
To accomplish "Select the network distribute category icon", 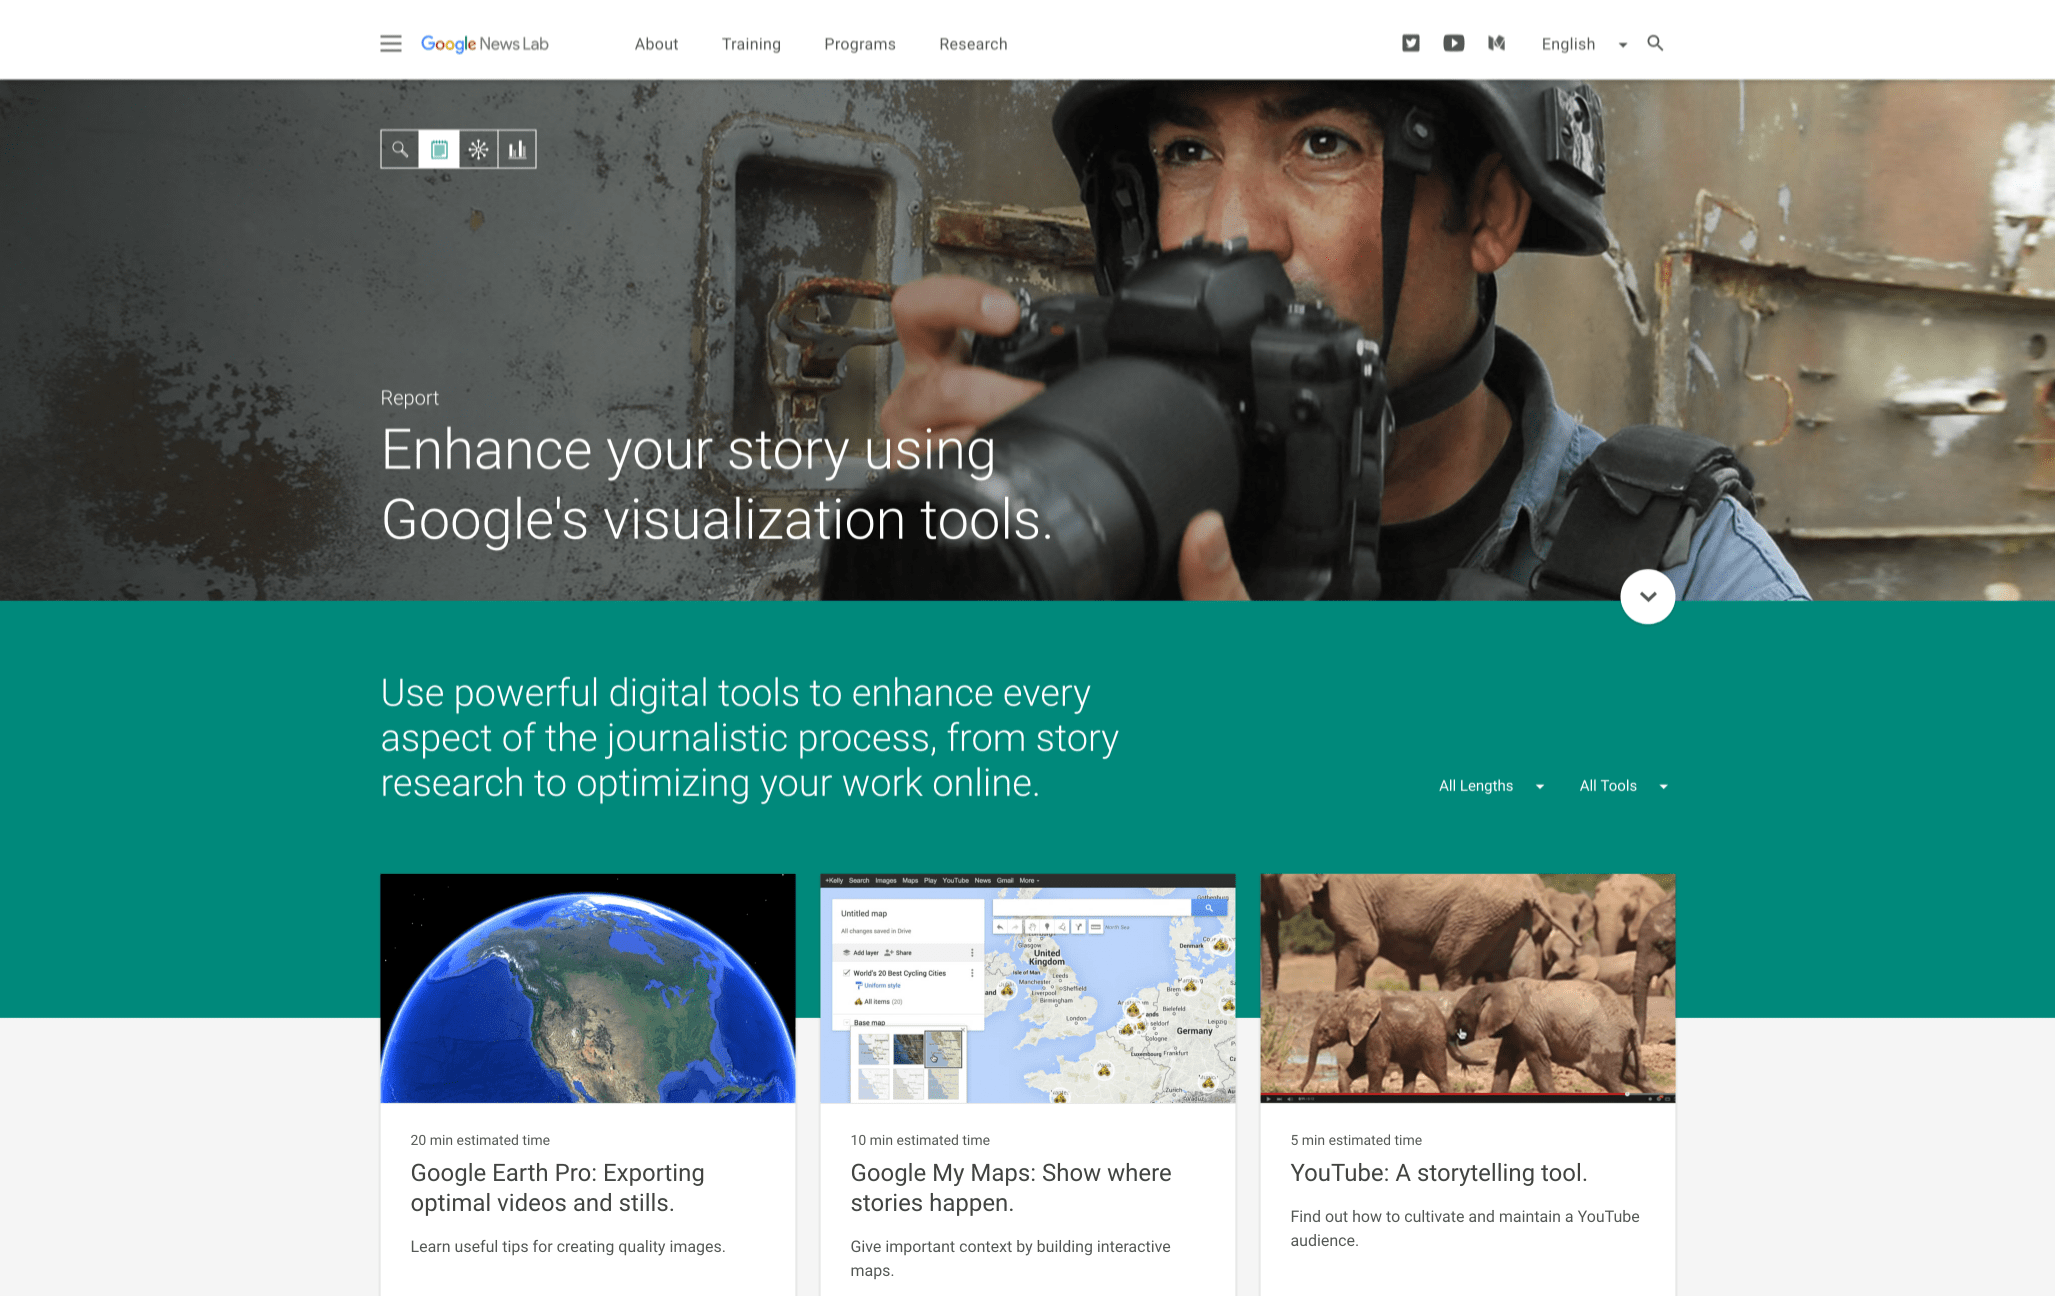I will (478, 149).
